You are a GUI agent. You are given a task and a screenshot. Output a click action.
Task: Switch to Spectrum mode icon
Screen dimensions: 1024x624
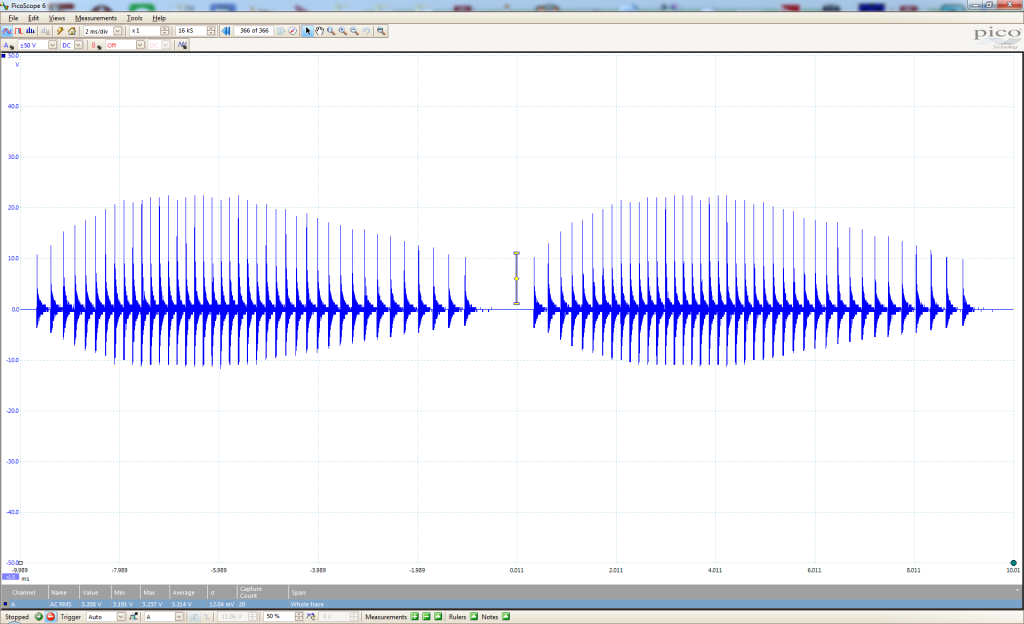pos(29,31)
